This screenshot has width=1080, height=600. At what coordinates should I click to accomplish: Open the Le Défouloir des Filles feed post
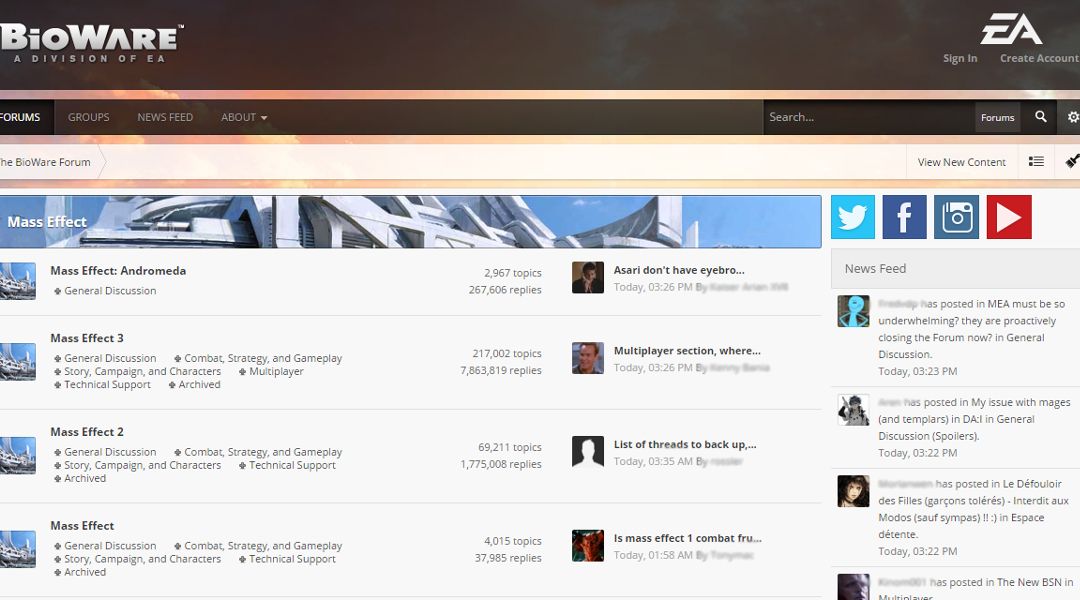973,509
